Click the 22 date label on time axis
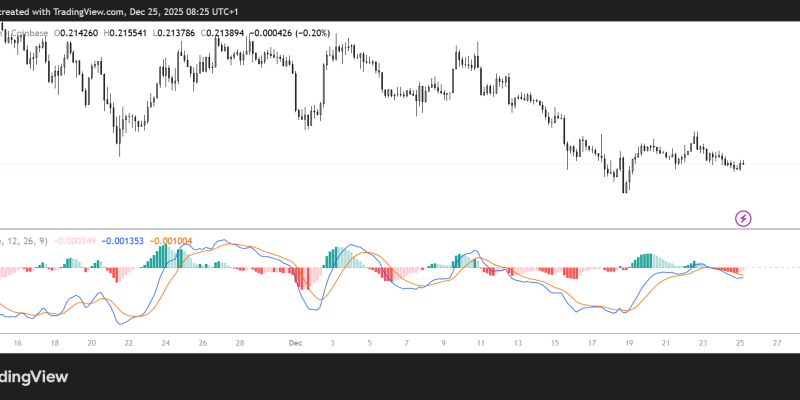 click(128, 342)
